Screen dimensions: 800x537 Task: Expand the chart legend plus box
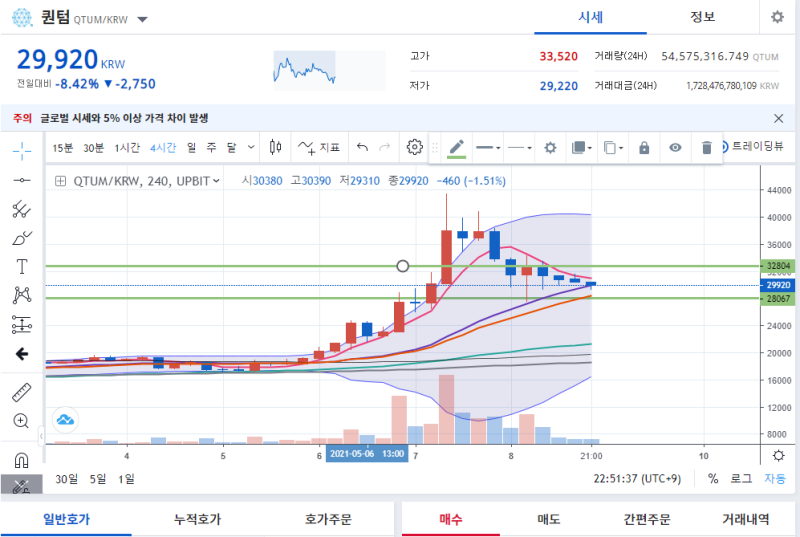[x=60, y=181]
